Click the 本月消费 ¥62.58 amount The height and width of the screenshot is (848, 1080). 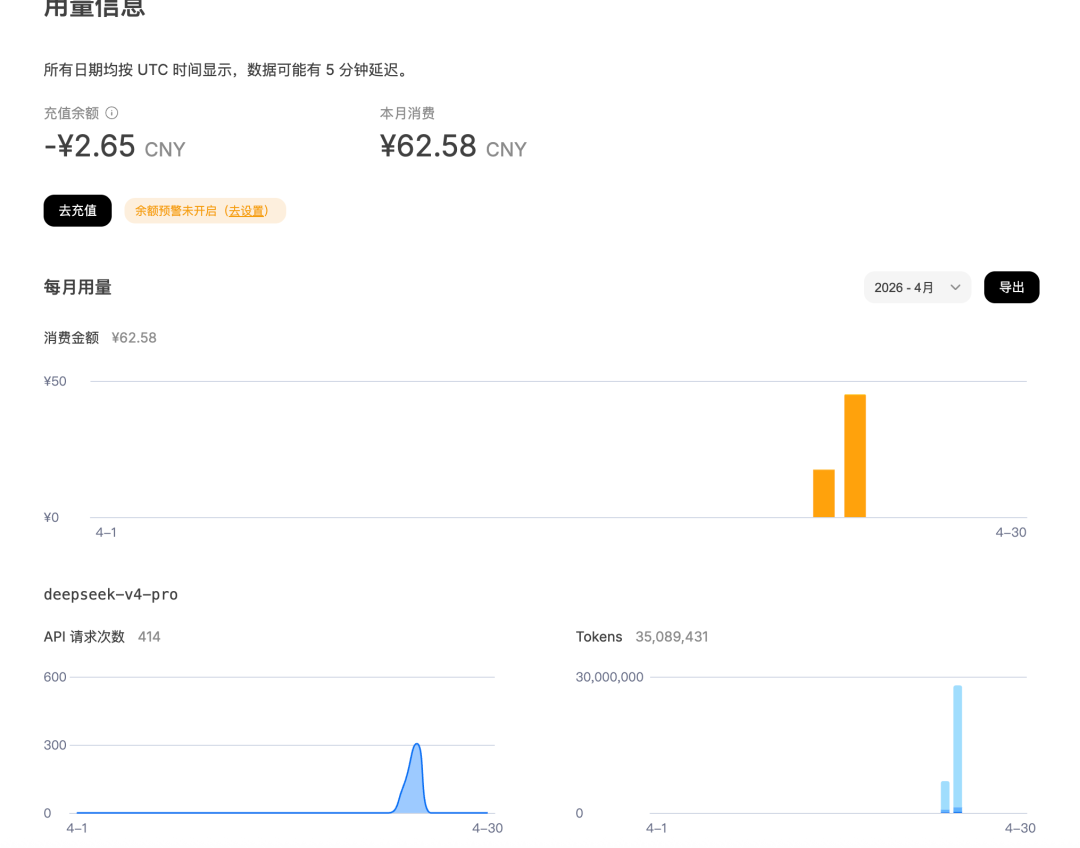click(428, 145)
